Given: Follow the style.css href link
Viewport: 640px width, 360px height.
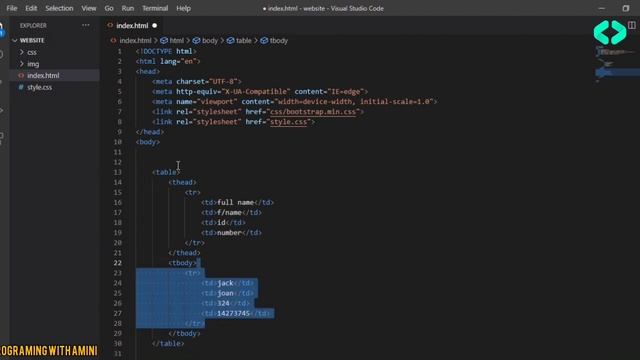Looking at the screenshot, I should [288, 122].
